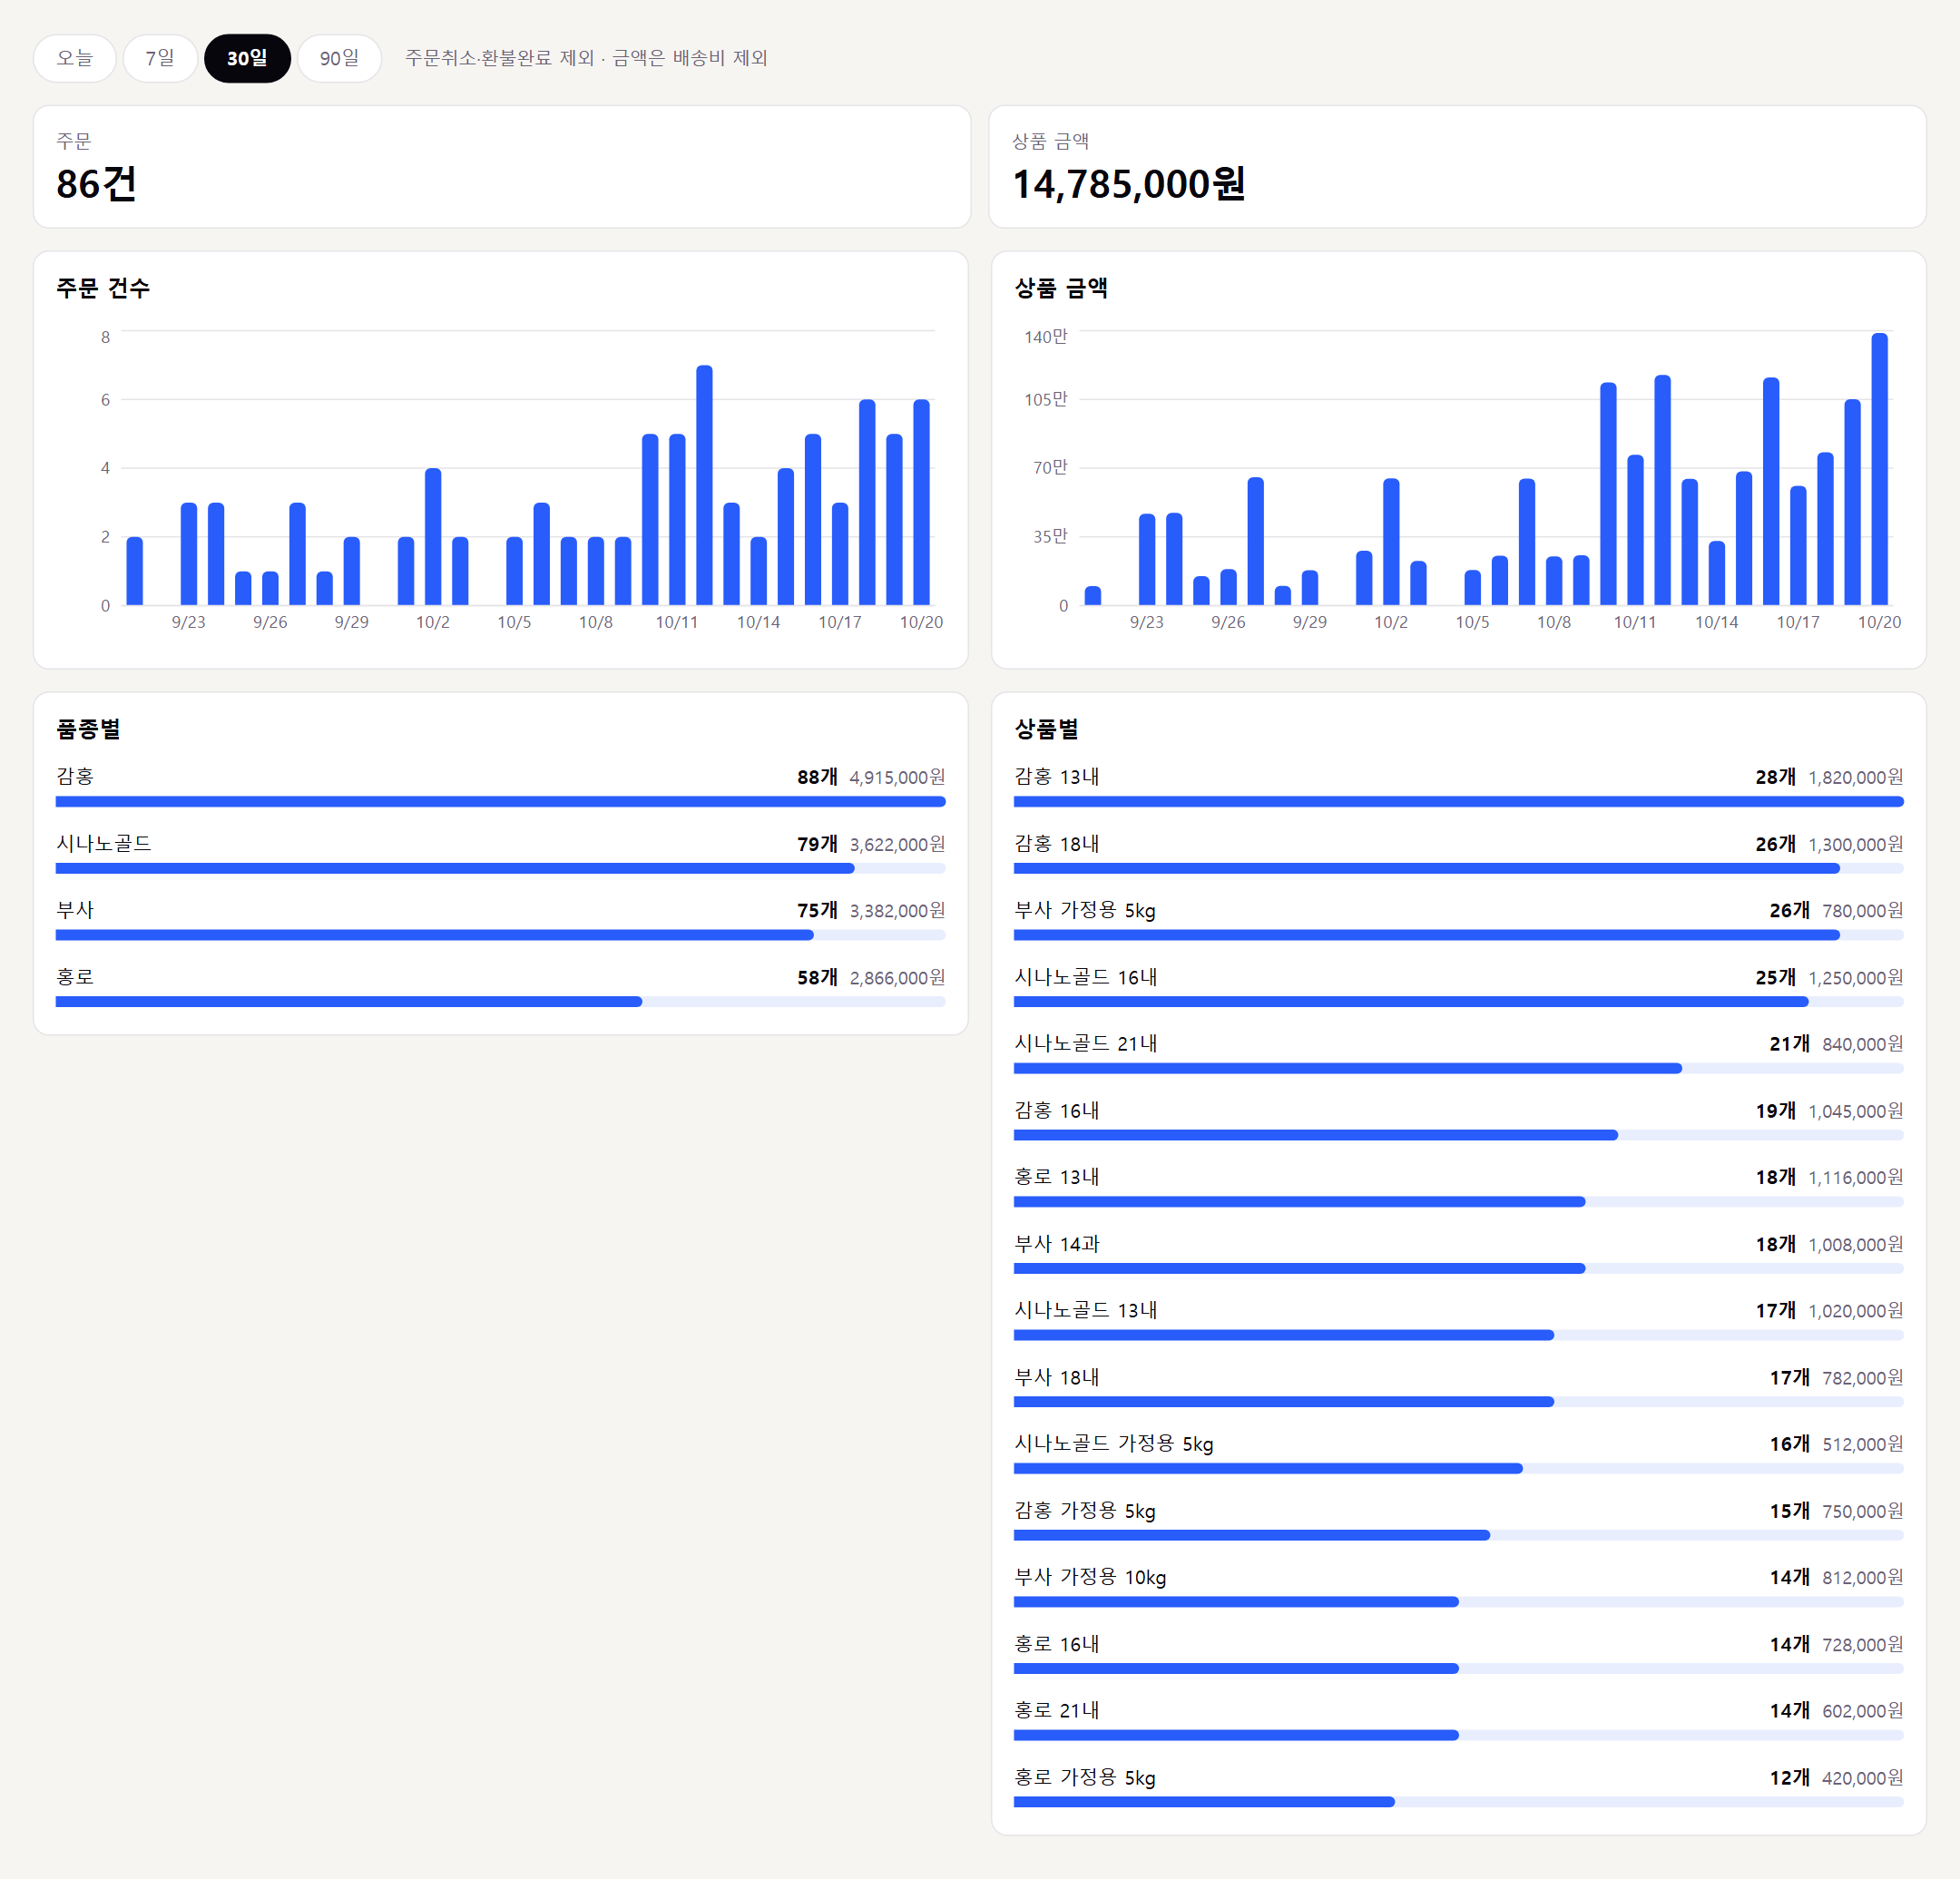Click the 품종별 section heading

click(88, 729)
